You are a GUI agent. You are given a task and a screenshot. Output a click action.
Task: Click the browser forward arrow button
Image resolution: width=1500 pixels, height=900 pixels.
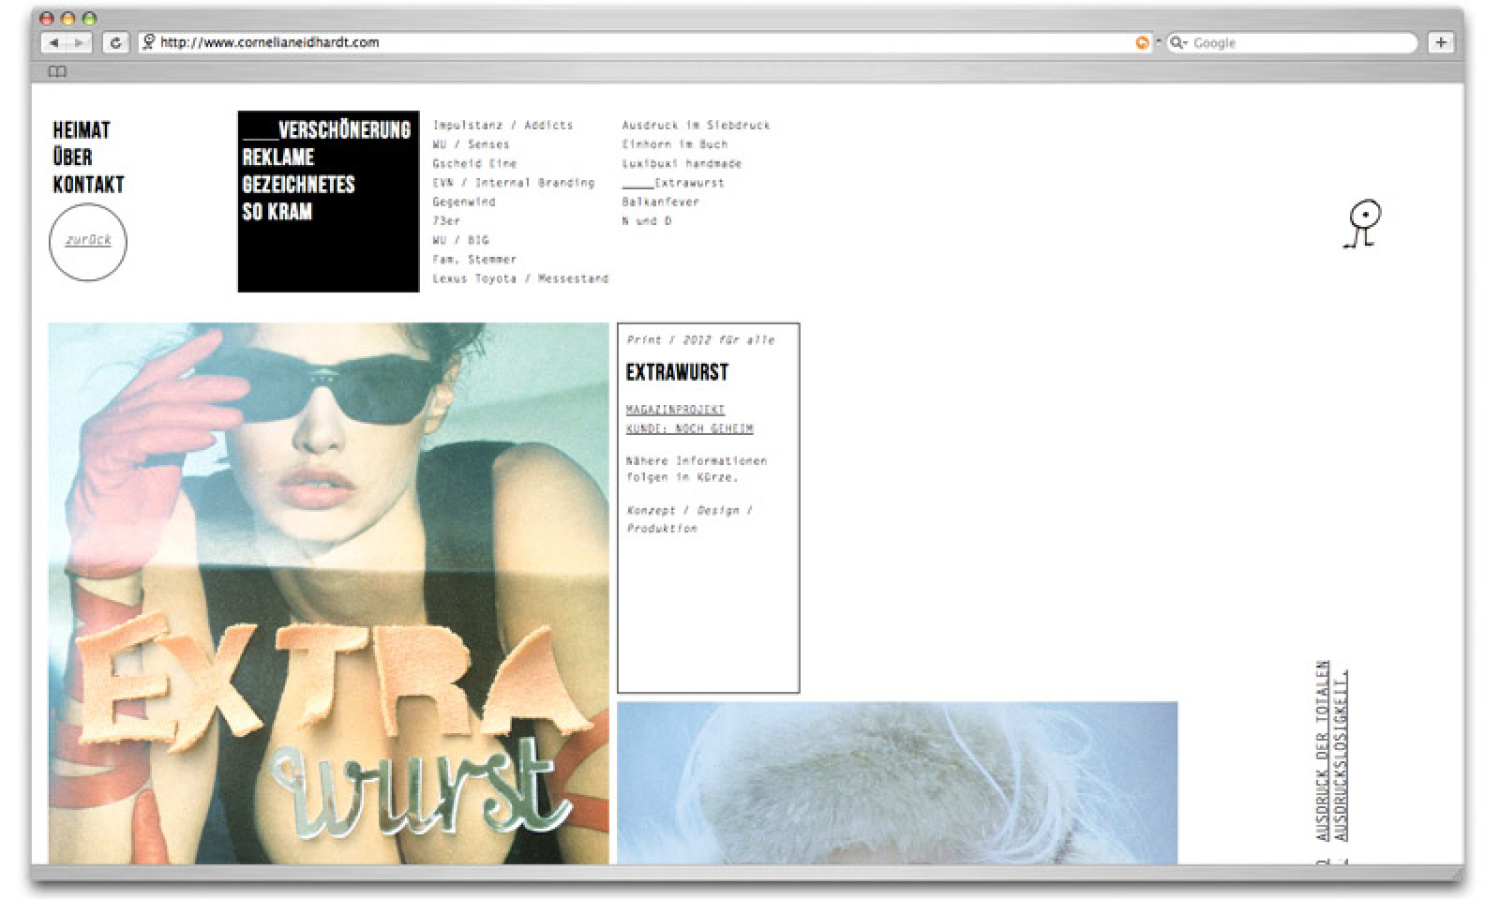[x=79, y=43]
